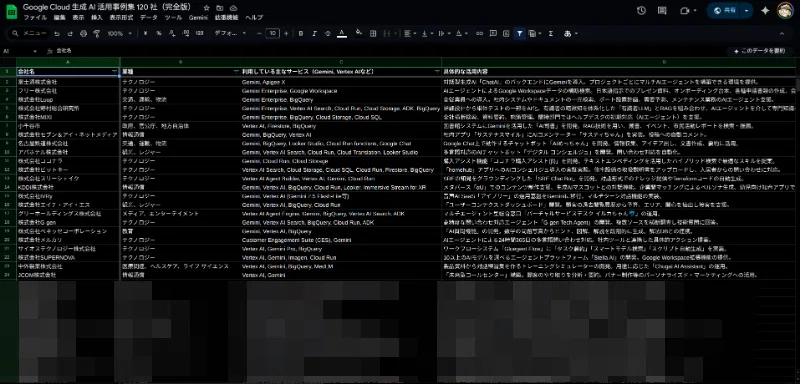The height and width of the screenshot is (384, 800).
Task: Open the 挿入 menu
Action: [x=96, y=17]
